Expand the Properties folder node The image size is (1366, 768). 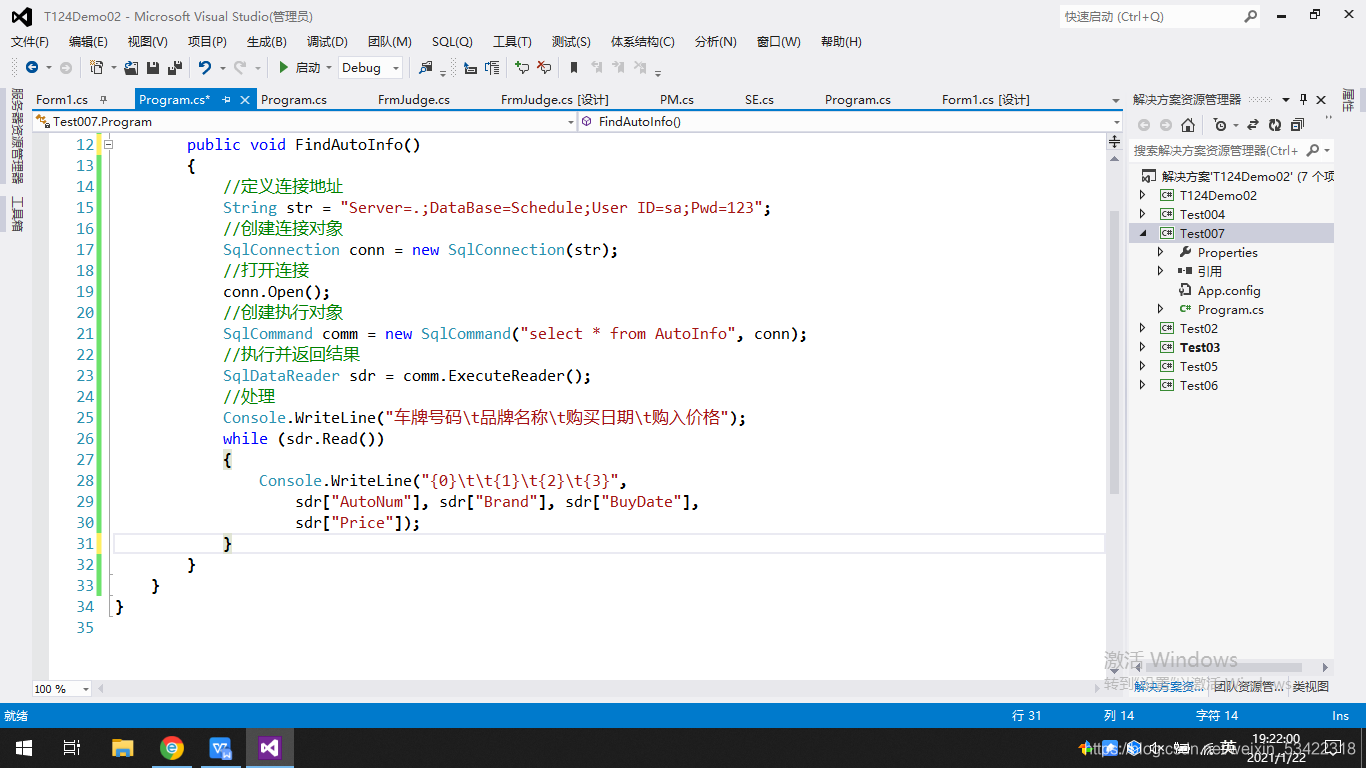(1161, 252)
